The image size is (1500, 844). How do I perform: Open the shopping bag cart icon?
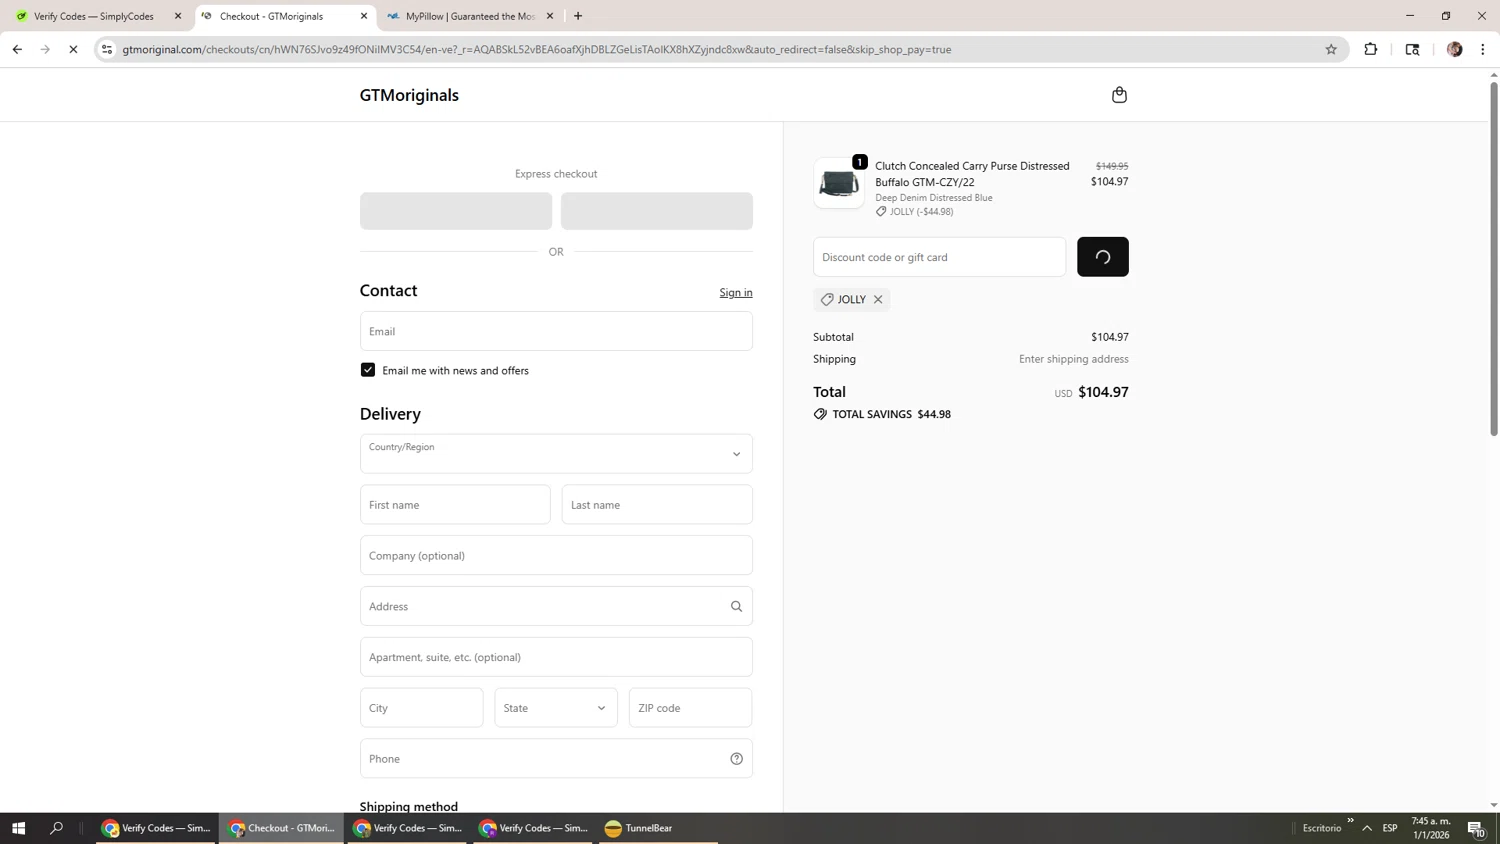pos(1119,95)
